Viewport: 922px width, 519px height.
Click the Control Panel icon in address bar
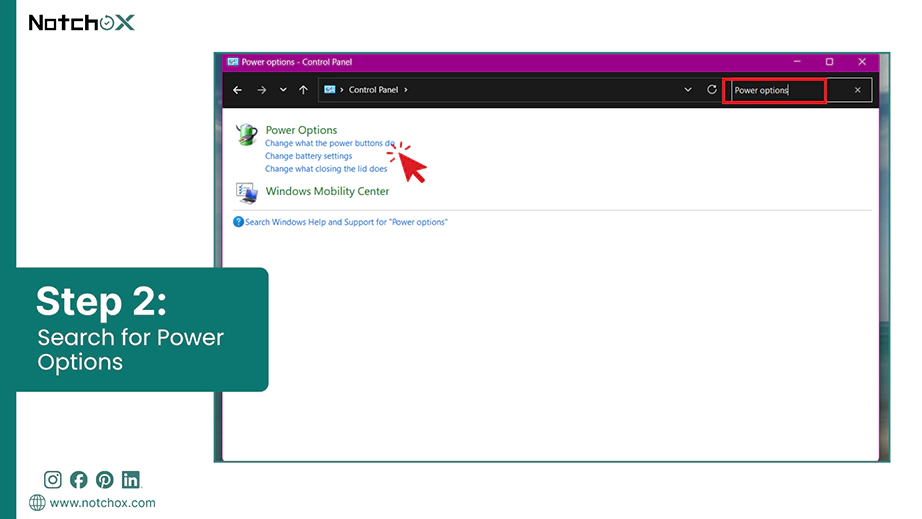pyautogui.click(x=330, y=90)
